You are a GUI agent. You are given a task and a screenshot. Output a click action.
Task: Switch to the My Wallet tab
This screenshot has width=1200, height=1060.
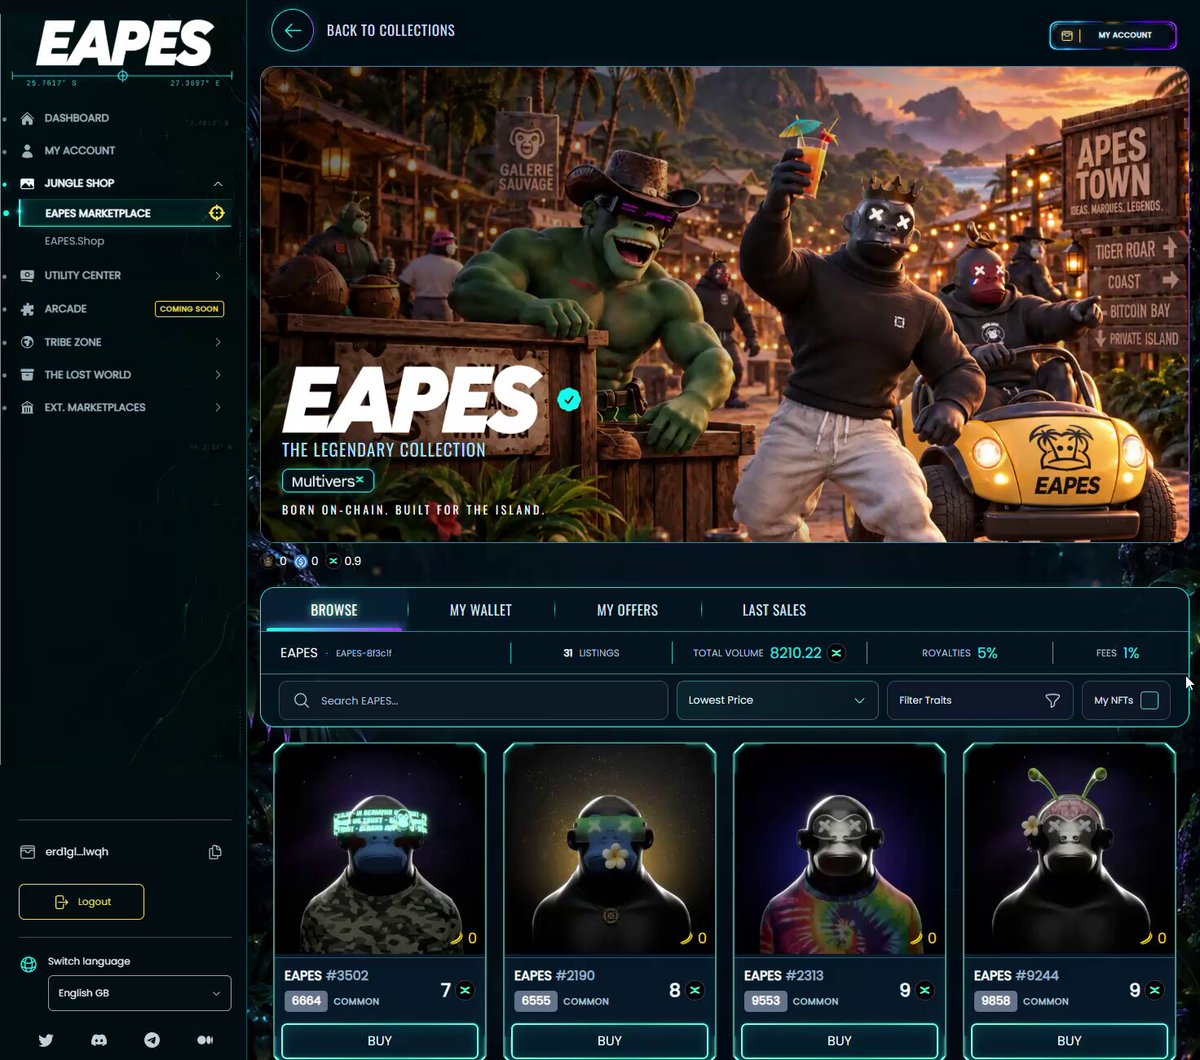481,610
